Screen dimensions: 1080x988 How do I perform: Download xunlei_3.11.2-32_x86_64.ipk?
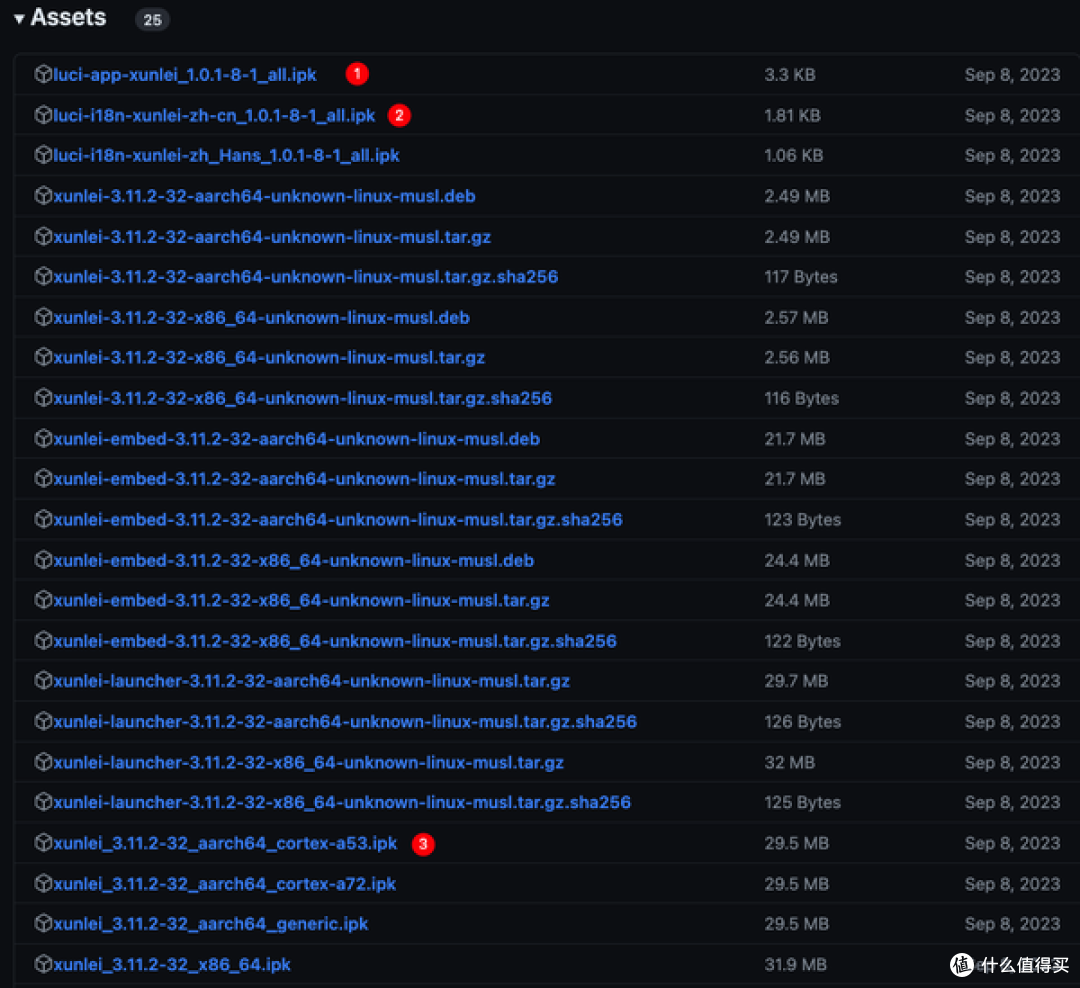pos(172,964)
